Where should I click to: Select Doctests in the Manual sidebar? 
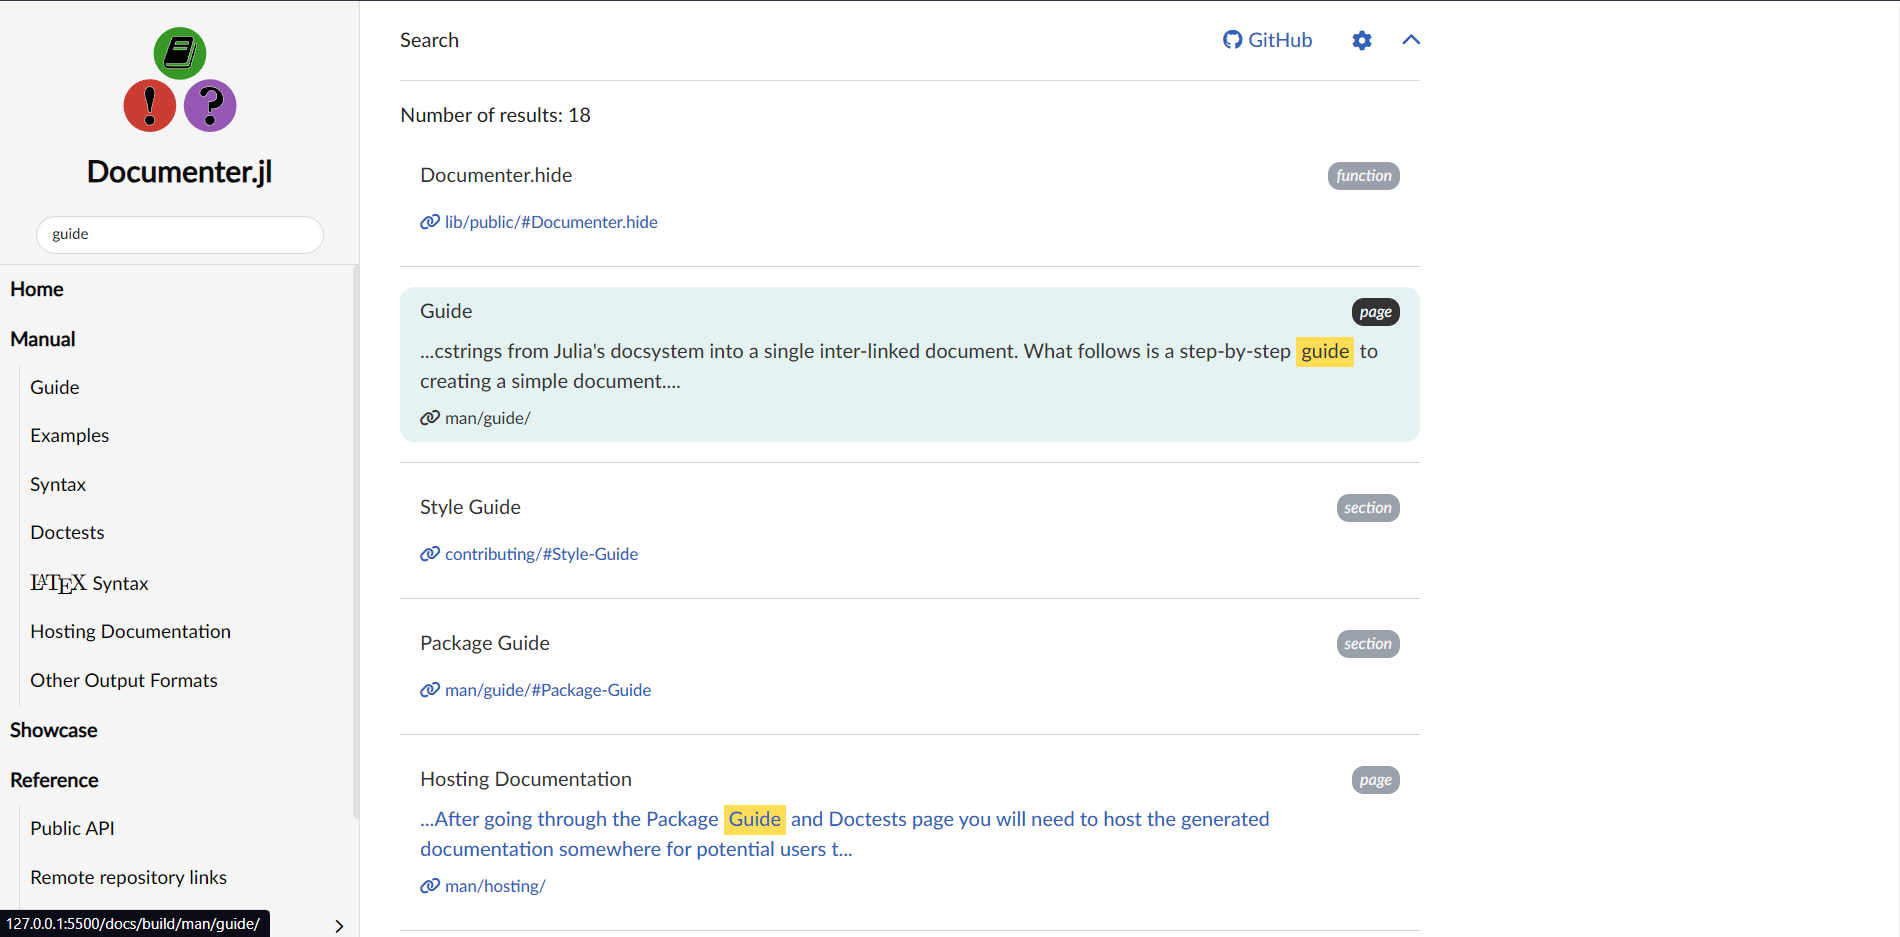tap(67, 532)
